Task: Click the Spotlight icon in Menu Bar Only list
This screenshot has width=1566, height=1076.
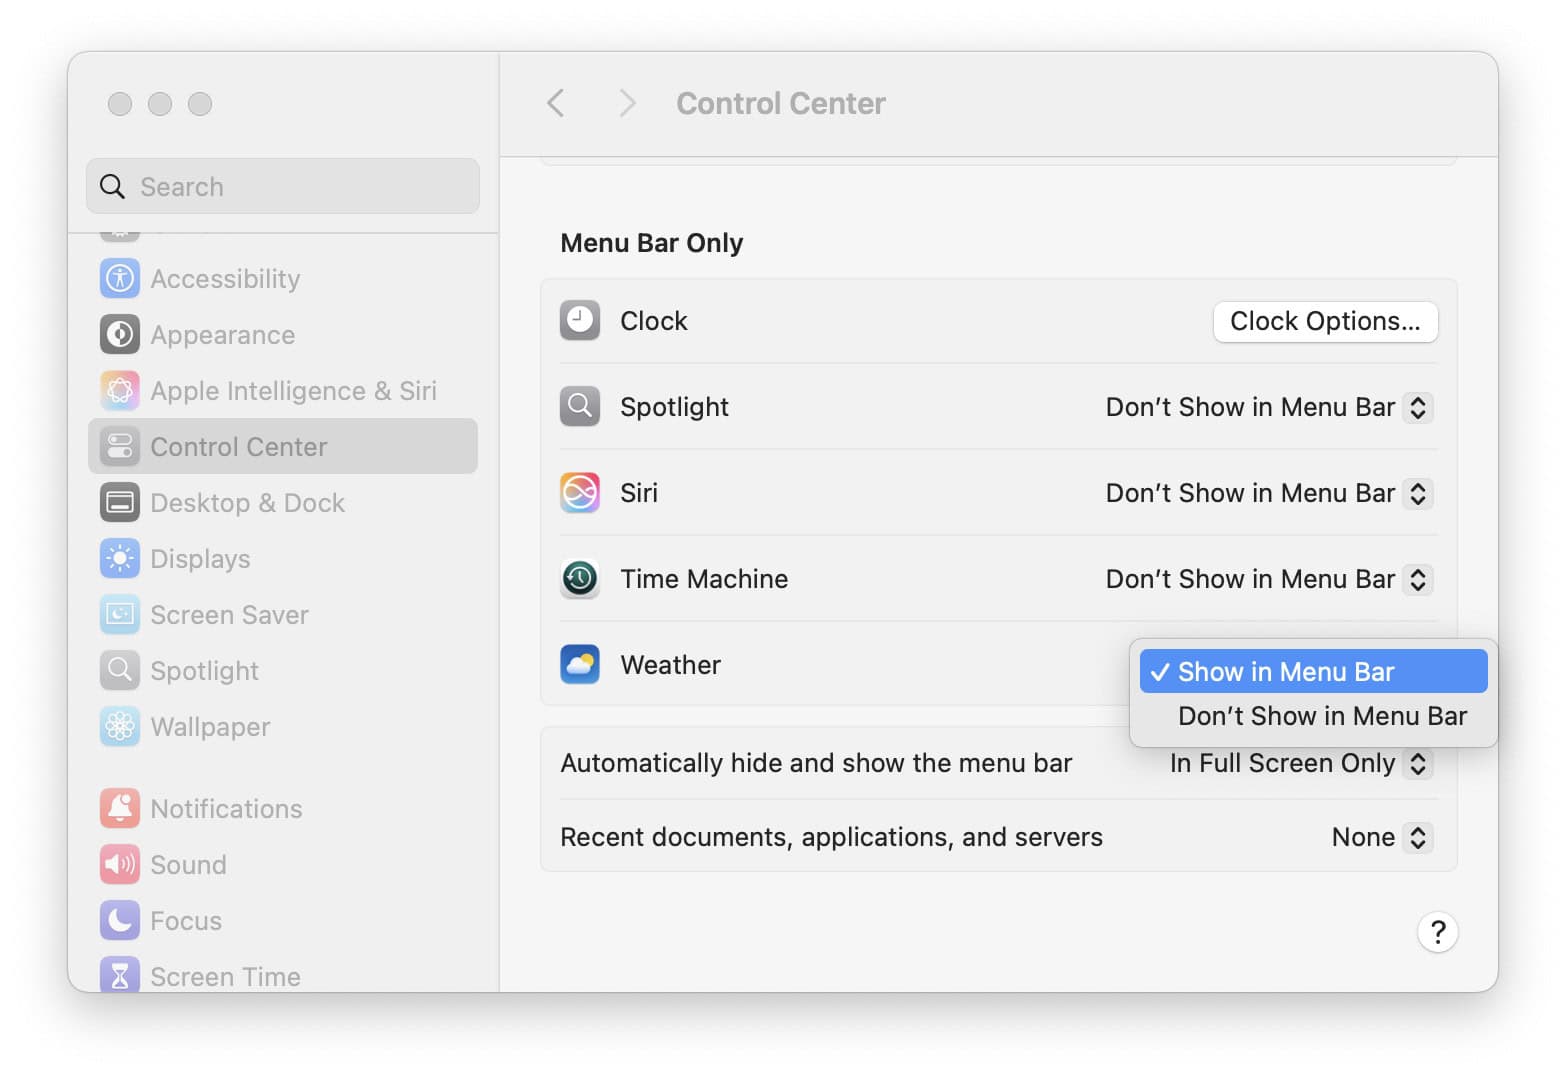Action: pos(579,407)
